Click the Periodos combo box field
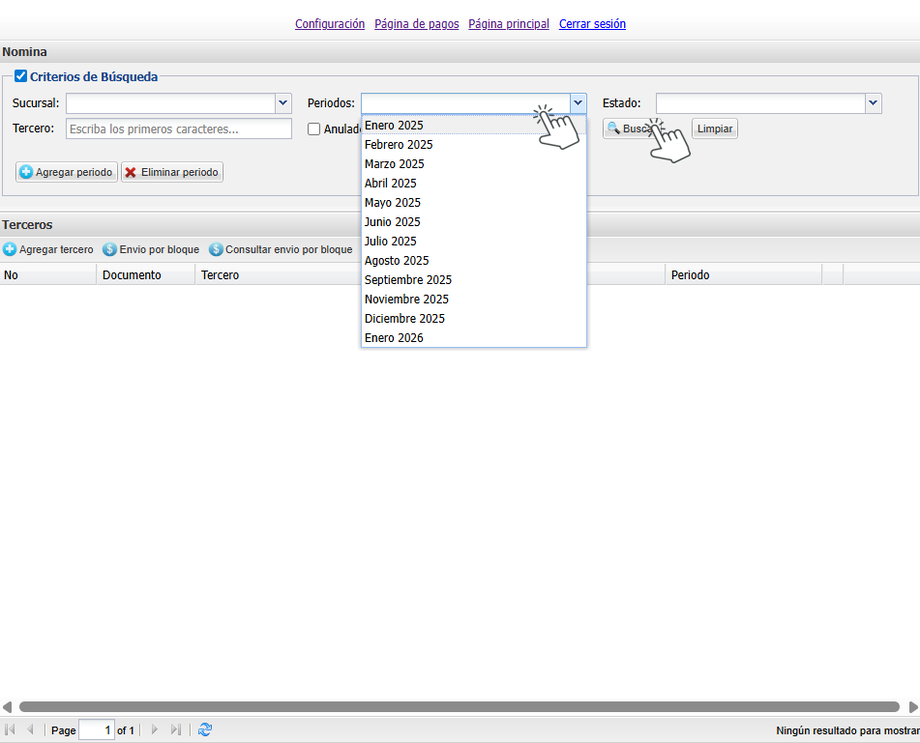Image resolution: width=920 pixels, height=743 pixels. [x=465, y=103]
